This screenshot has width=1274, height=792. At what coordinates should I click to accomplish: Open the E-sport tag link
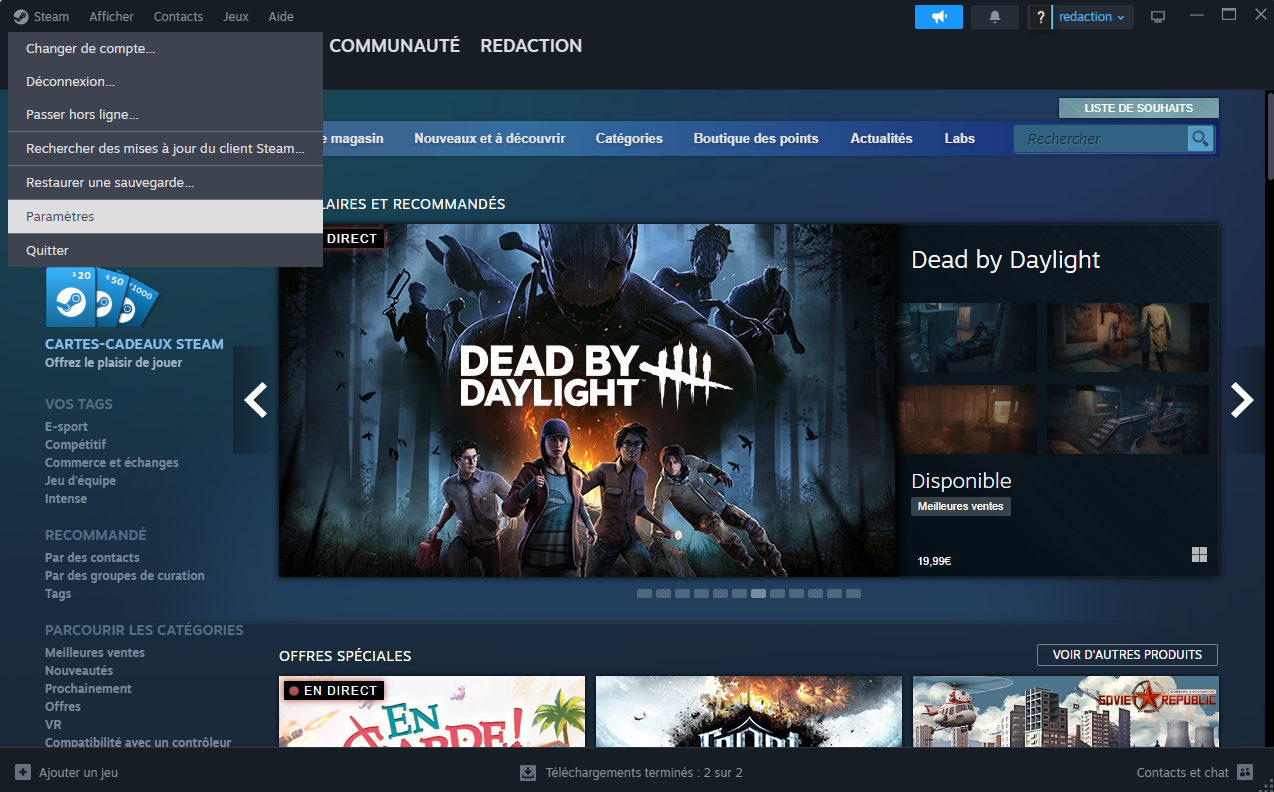[66, 427]
